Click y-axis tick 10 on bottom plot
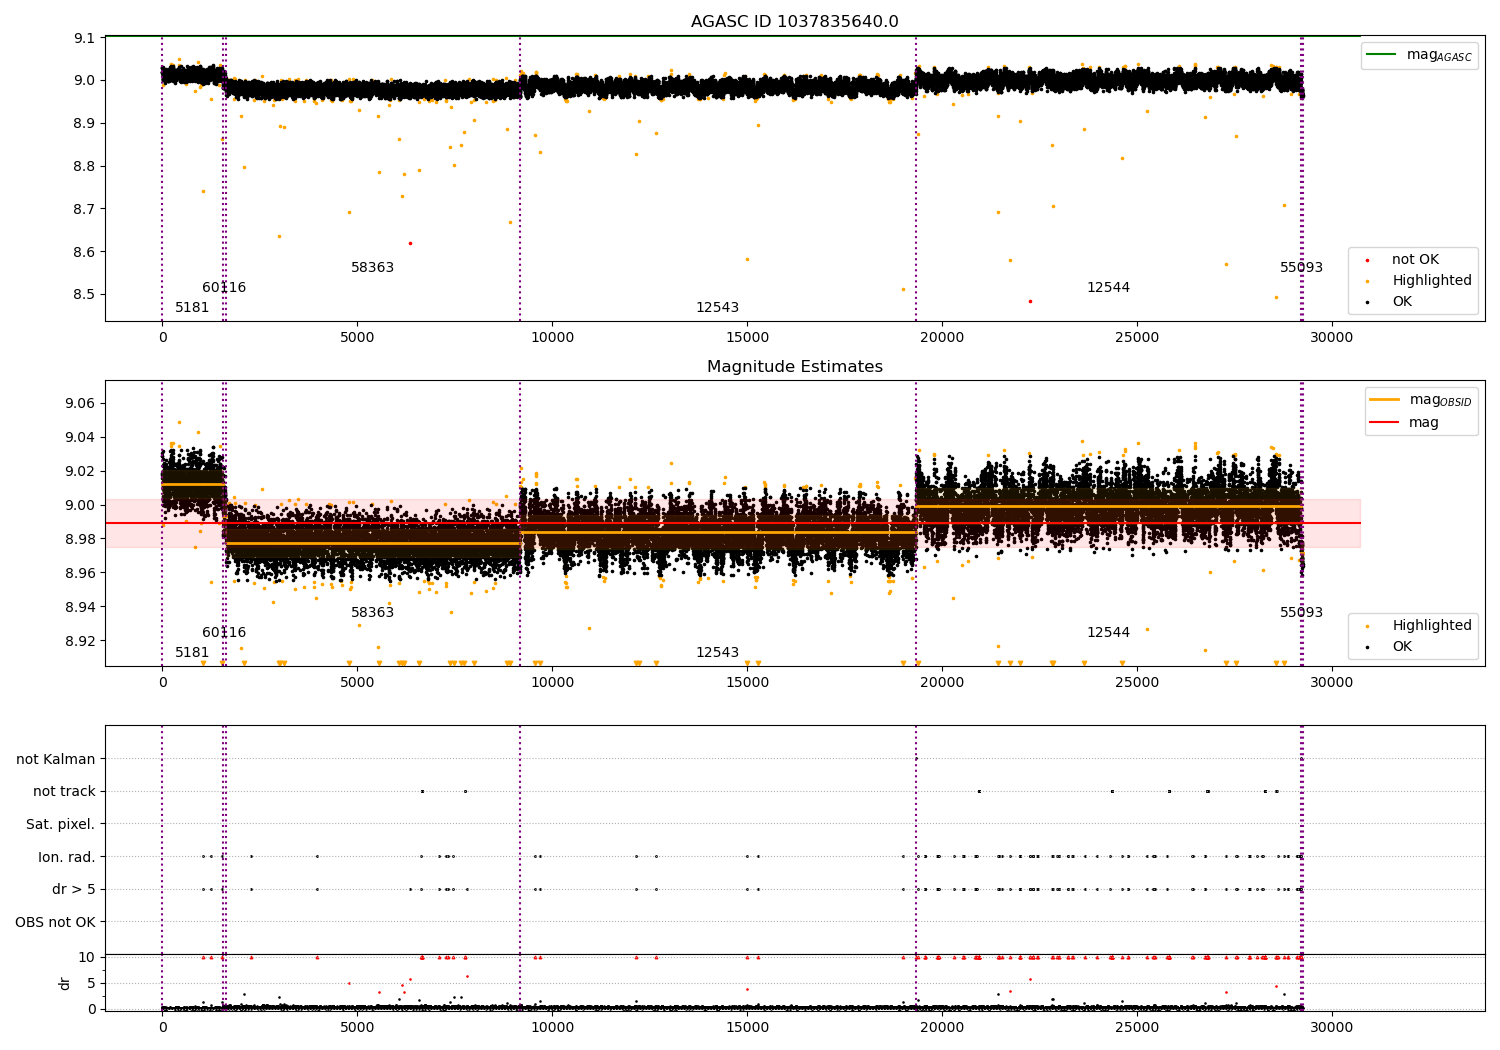 pyautogui.click(x=87, y=958)
